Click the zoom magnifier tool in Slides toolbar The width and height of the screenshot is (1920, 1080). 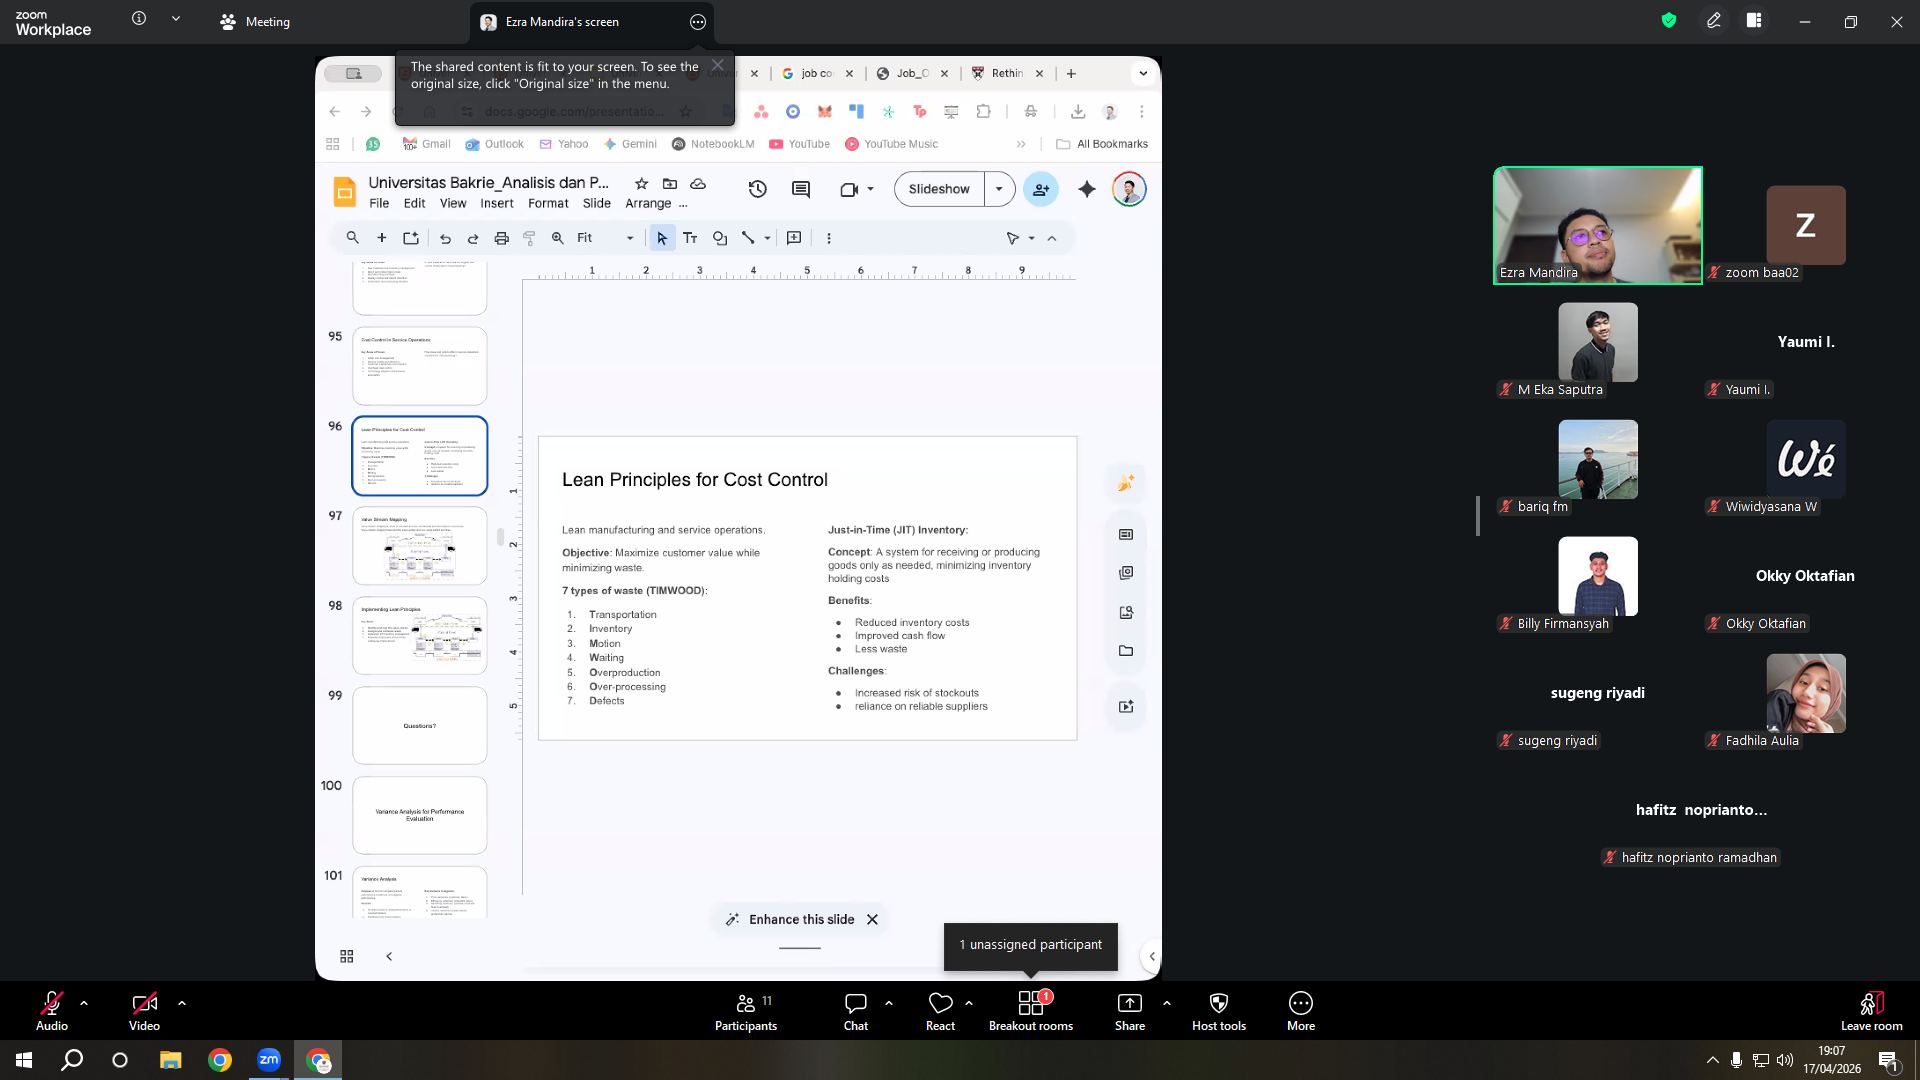(558, 238)
